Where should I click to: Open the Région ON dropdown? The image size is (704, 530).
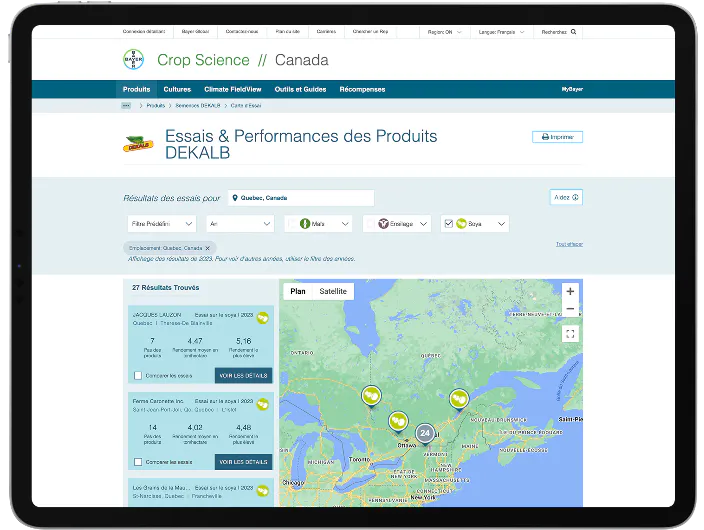click(444, 32)
